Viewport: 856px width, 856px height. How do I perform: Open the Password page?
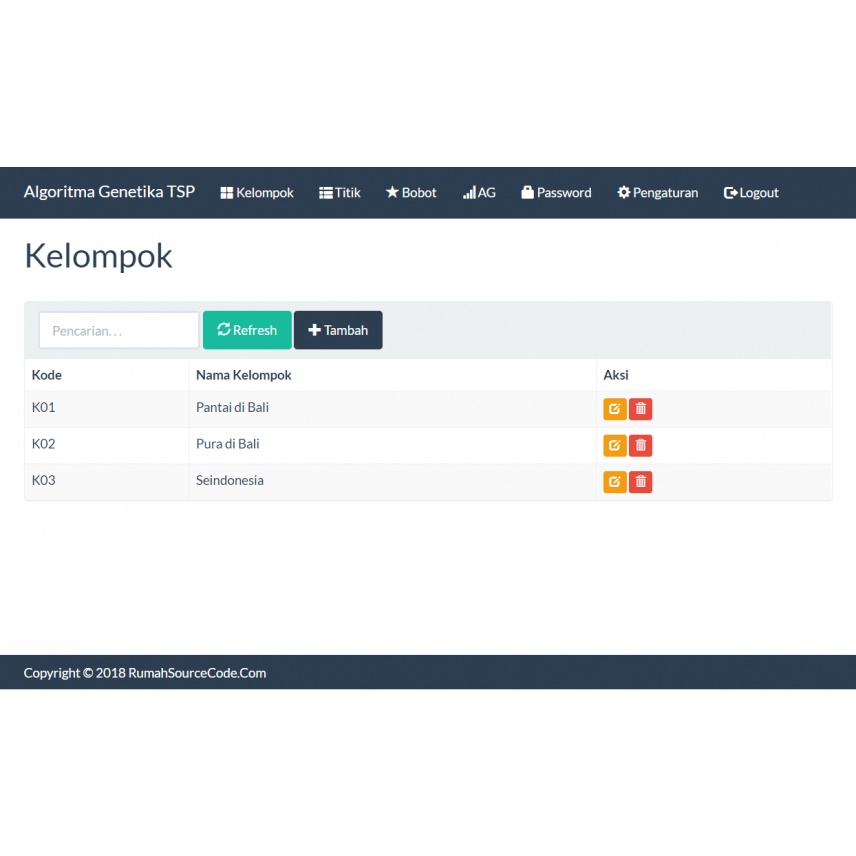point(556,193)
